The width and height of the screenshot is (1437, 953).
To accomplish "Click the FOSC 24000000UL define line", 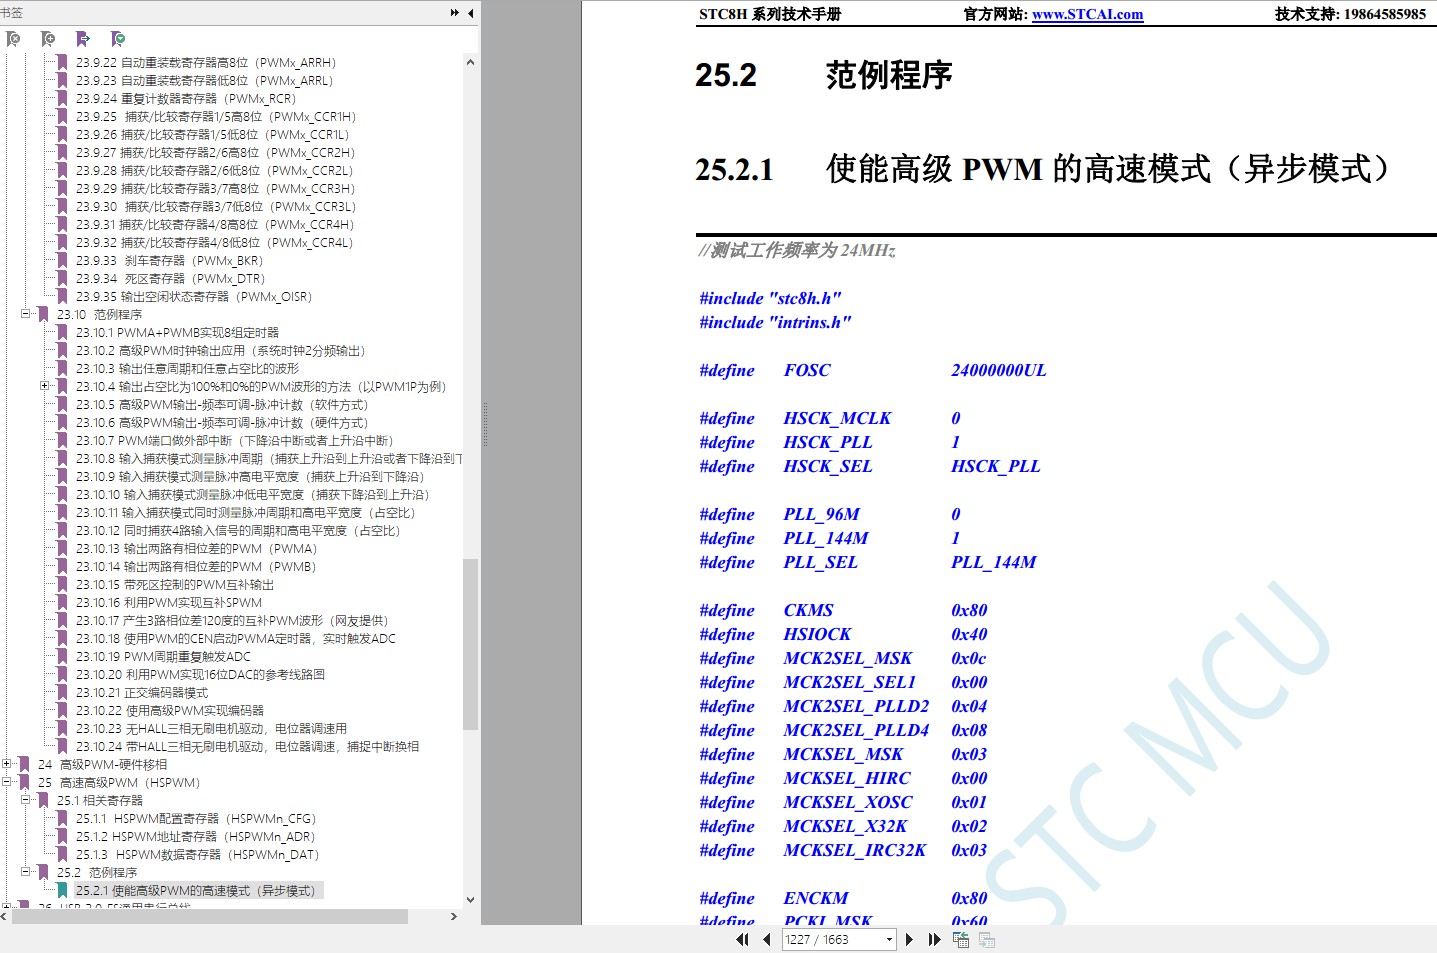I will tap(873, 370).
